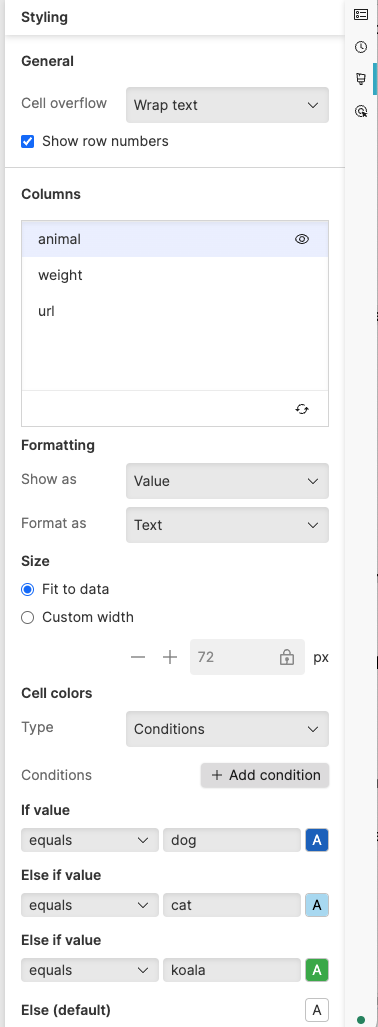Screen dimensions: 378x1027
Task: Click the lock icon in width field
Action: click(287, 657)
